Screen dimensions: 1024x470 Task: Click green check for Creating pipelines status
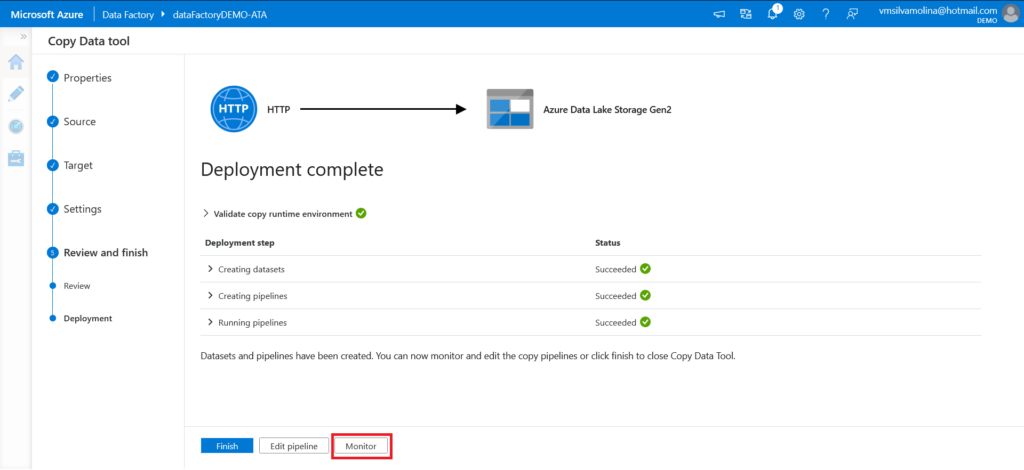(645, 295)
